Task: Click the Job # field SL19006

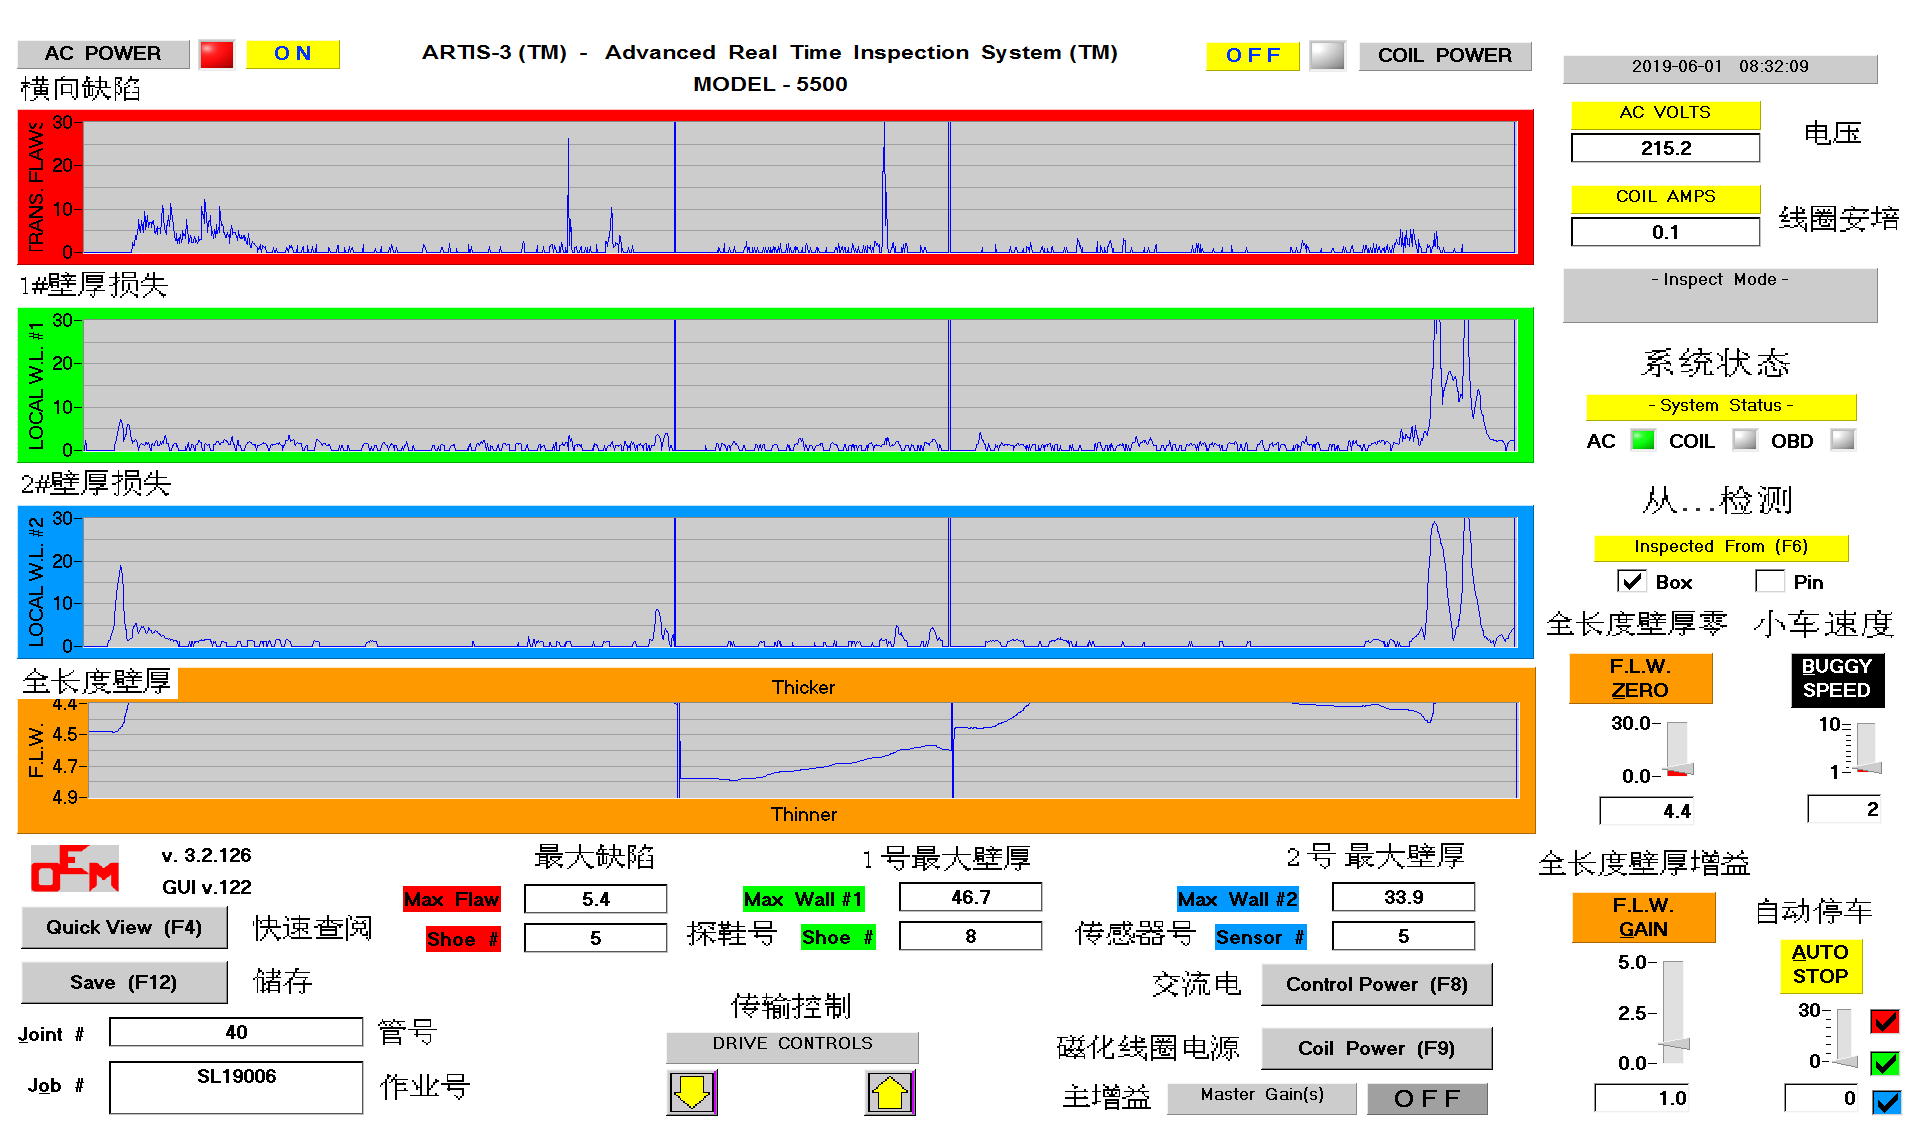Action: click(236, 1087)
